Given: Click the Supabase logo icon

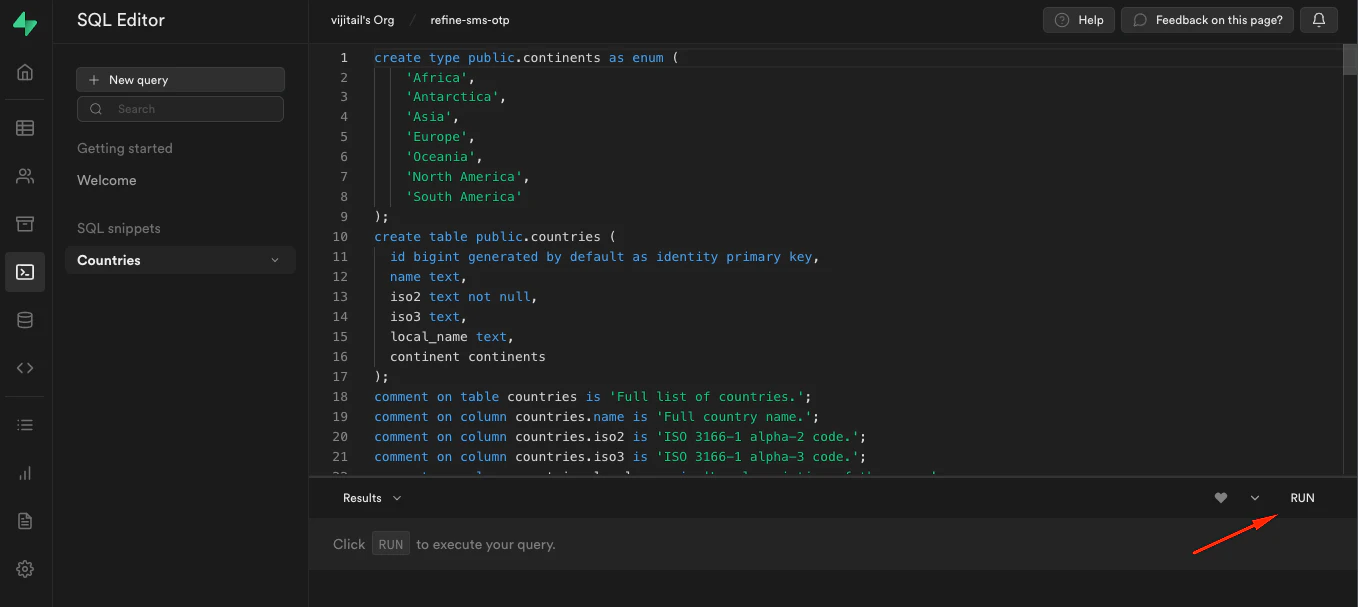Looking at the screenshot, I should tap(25, 24).
